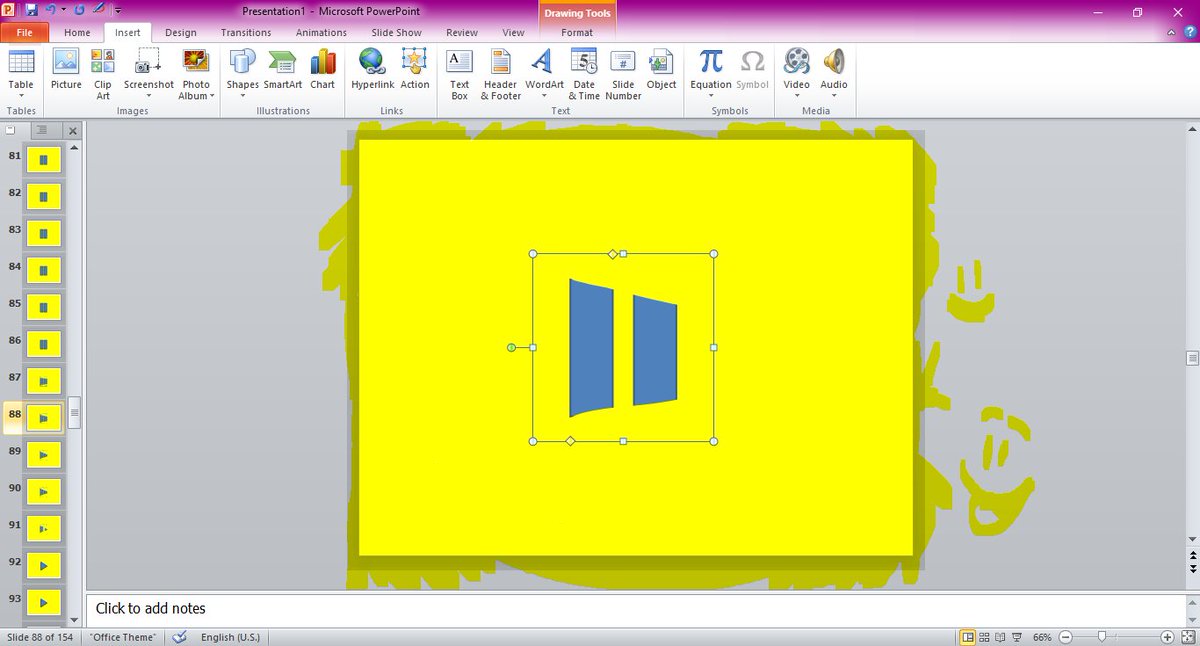Screen dimensions: 1200x646
Task: Switch to Normal view in status bar
Action: coord(967,637)
